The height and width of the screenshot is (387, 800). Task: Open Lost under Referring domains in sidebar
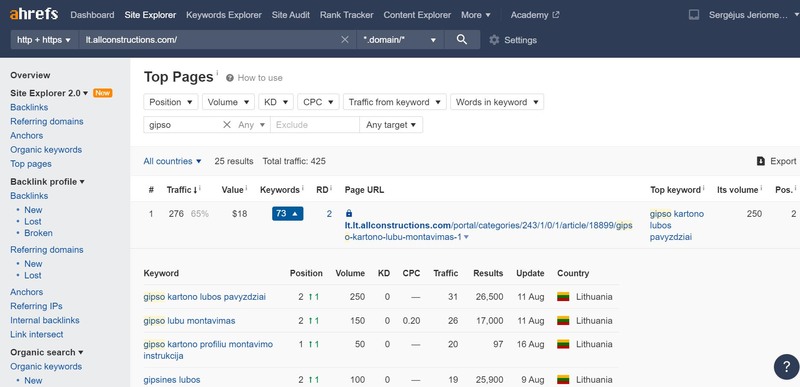(x=33, y=275)
